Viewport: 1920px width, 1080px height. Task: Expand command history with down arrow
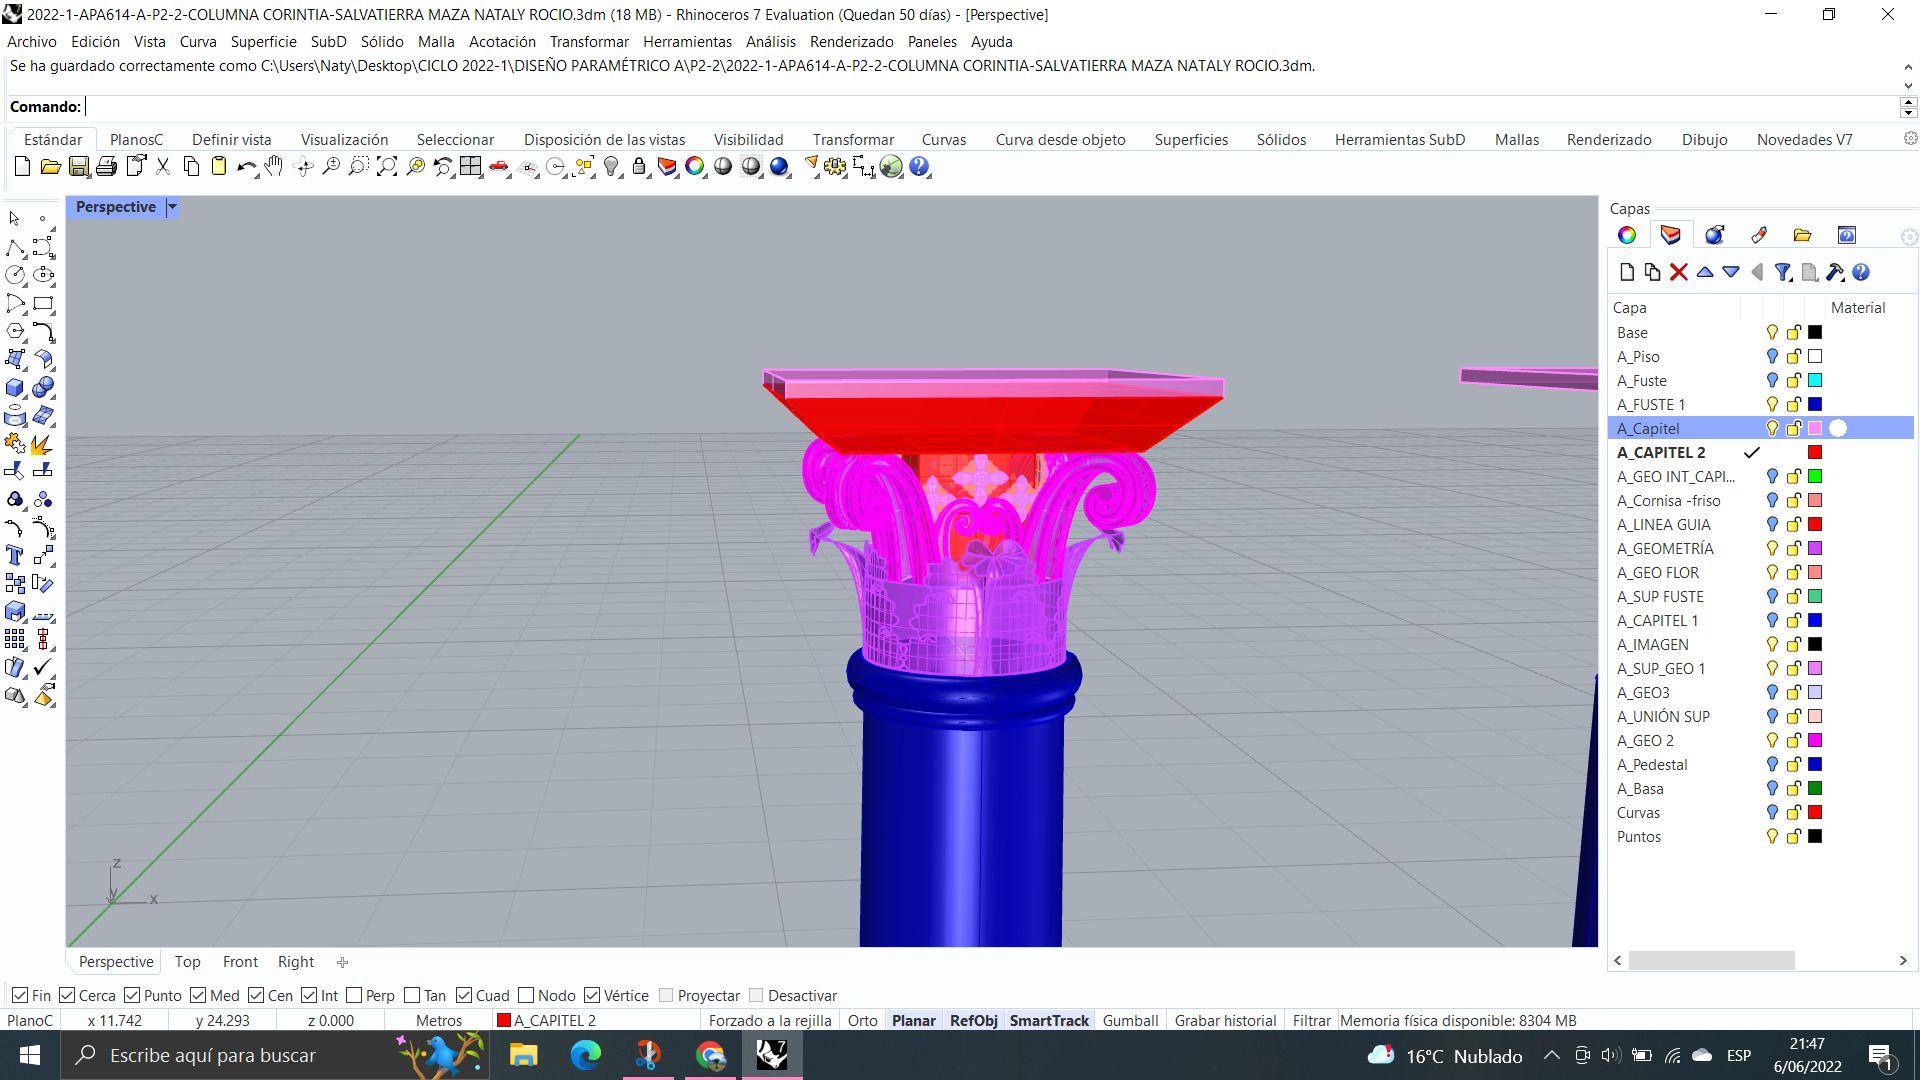point(1907,85)
